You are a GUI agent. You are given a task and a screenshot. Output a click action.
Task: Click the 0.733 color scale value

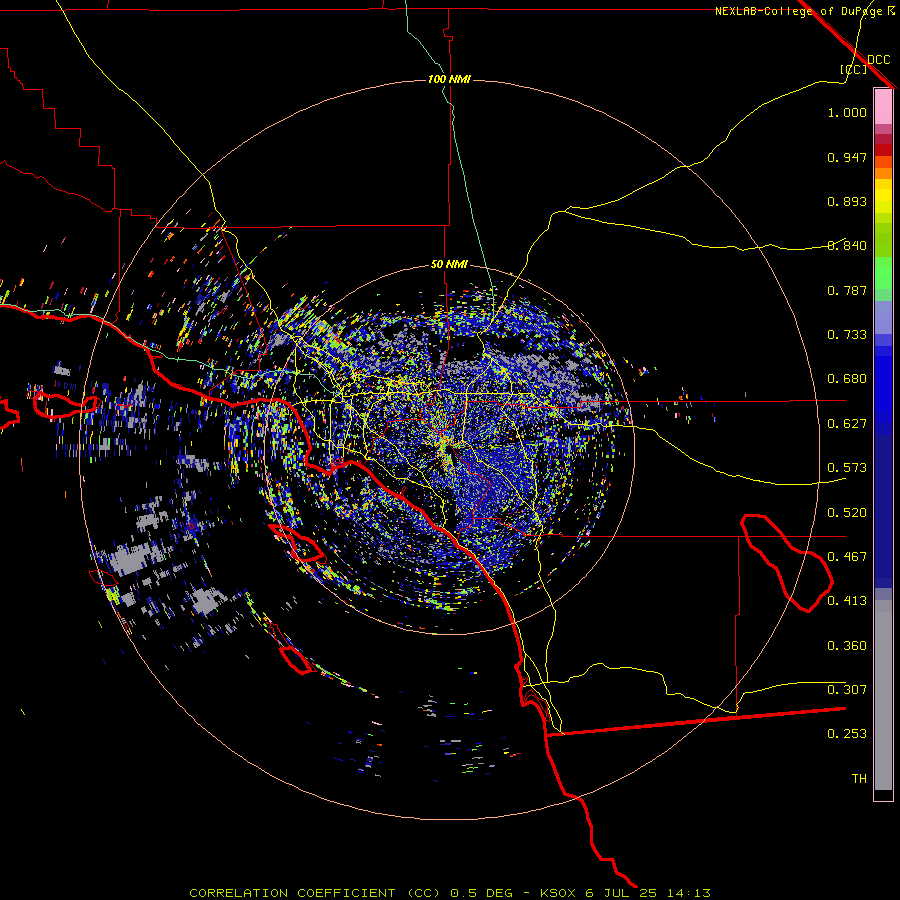click(847, 335)
